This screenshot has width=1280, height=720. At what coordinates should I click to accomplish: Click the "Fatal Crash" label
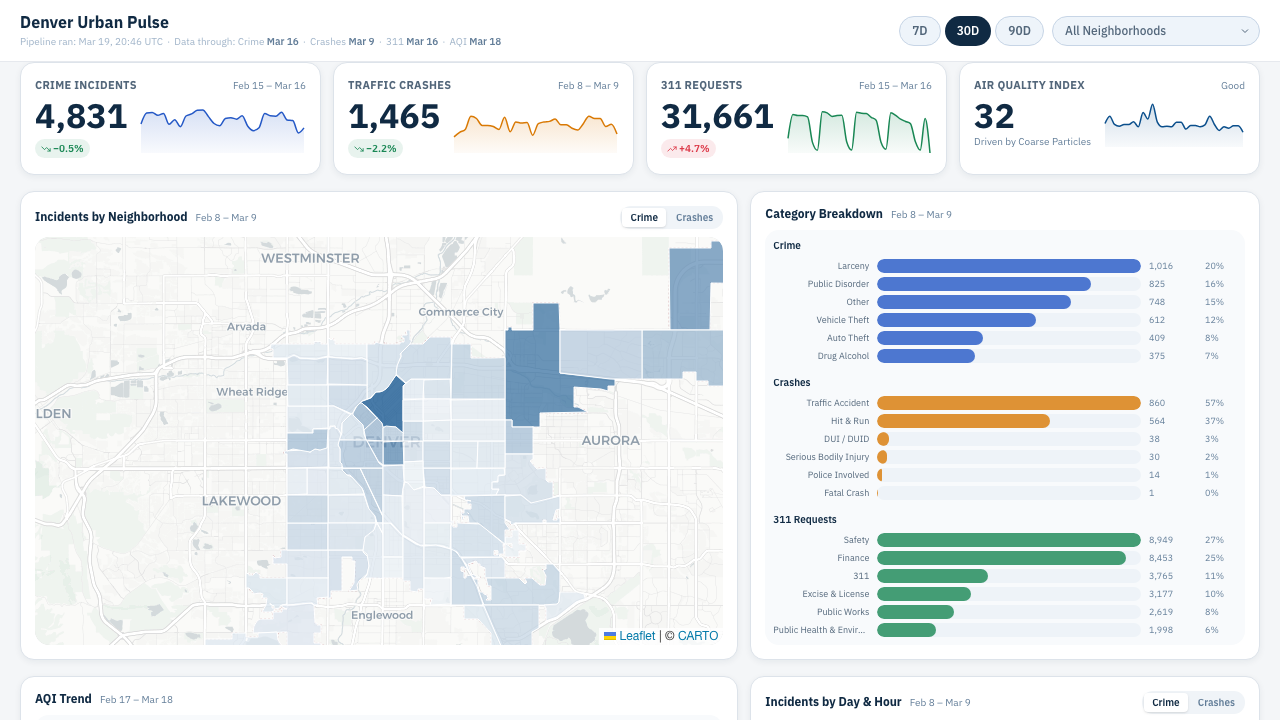(846, 493)
